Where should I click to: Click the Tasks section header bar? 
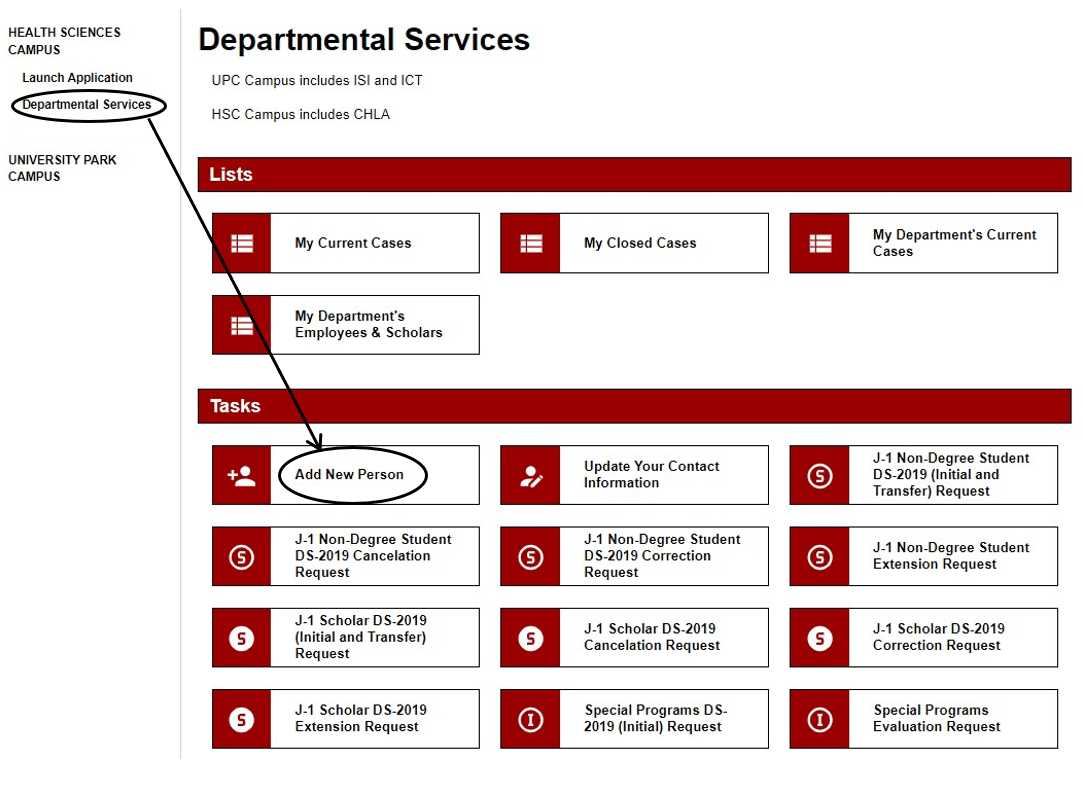[x=635, y=406]
